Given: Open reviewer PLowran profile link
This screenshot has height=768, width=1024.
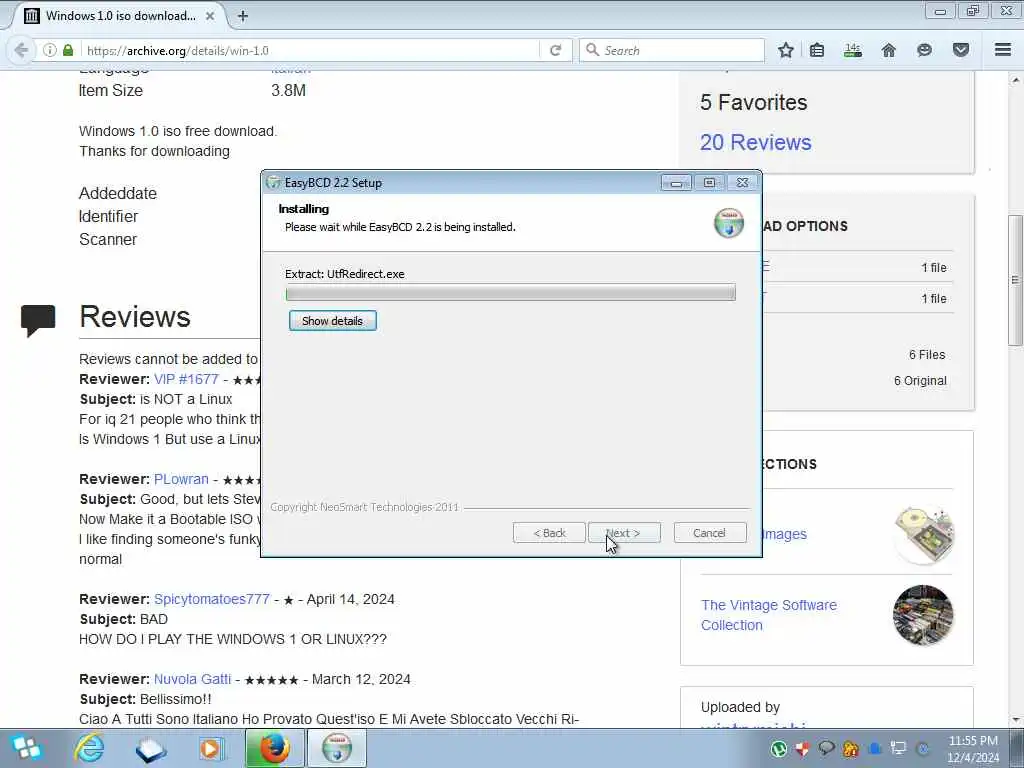Looking at the screenshot, I should [181, 479].
